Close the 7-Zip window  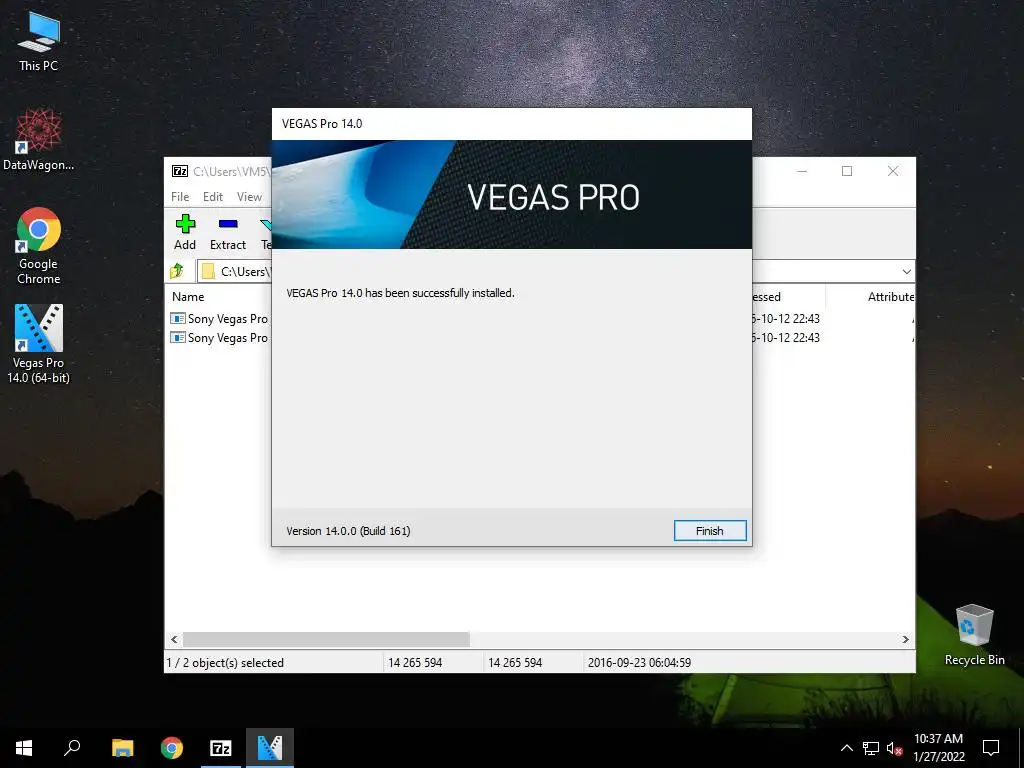[893, 171]
